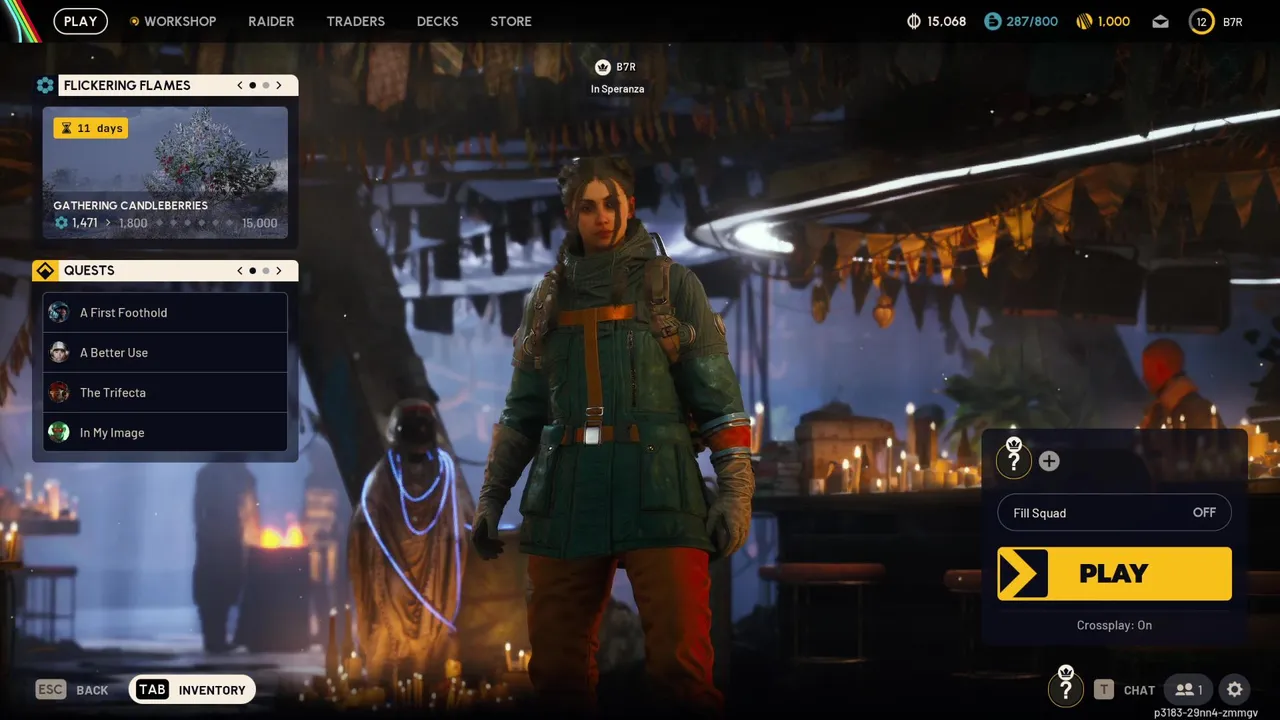Click the A First Foothold quest portrait

pyautogui.click(x=59, y=312)
